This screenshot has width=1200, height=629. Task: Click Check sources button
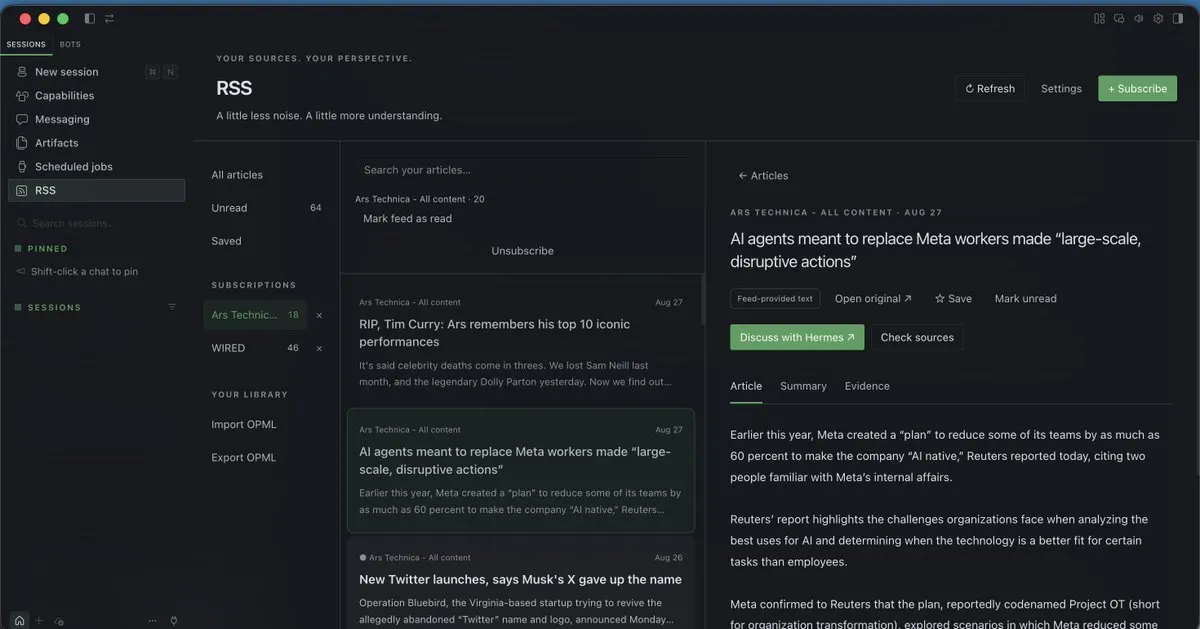(x=917, y=337)
